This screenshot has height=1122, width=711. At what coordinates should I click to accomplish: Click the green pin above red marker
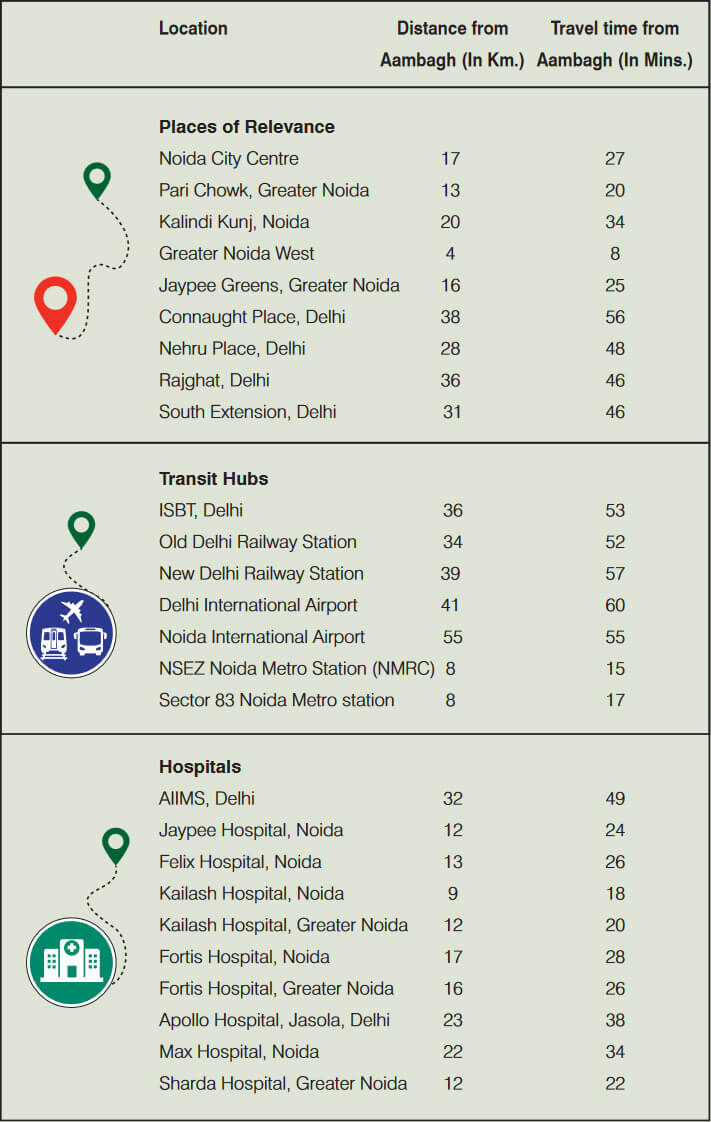(x=97, y=180)
